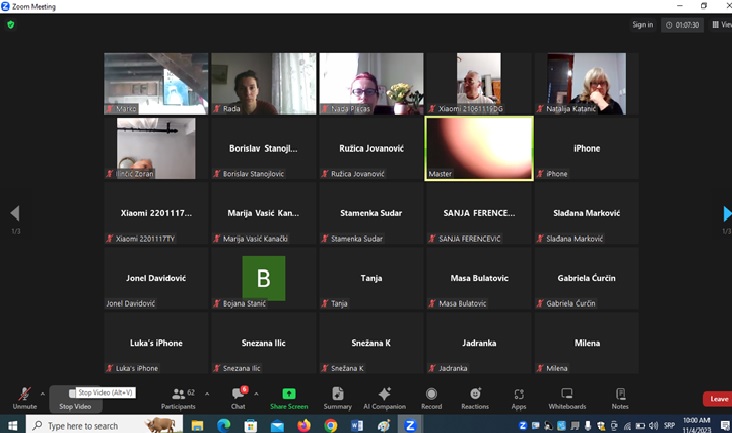Open Zoom Apps
Image resolution: width=732 pixels, height=433 pixels.
point(519,398)
